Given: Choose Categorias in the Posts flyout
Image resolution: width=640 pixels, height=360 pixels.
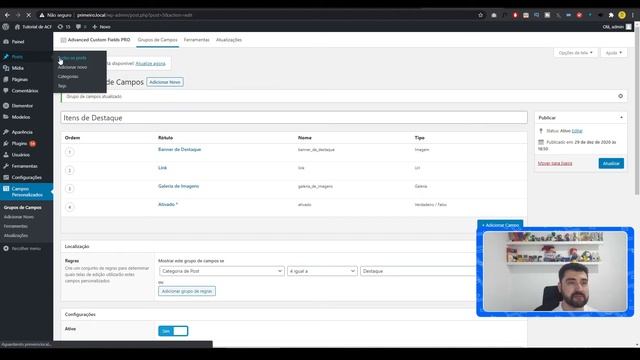Looking at the screenshot, I should pyautogui.click(x=68, y=76).
